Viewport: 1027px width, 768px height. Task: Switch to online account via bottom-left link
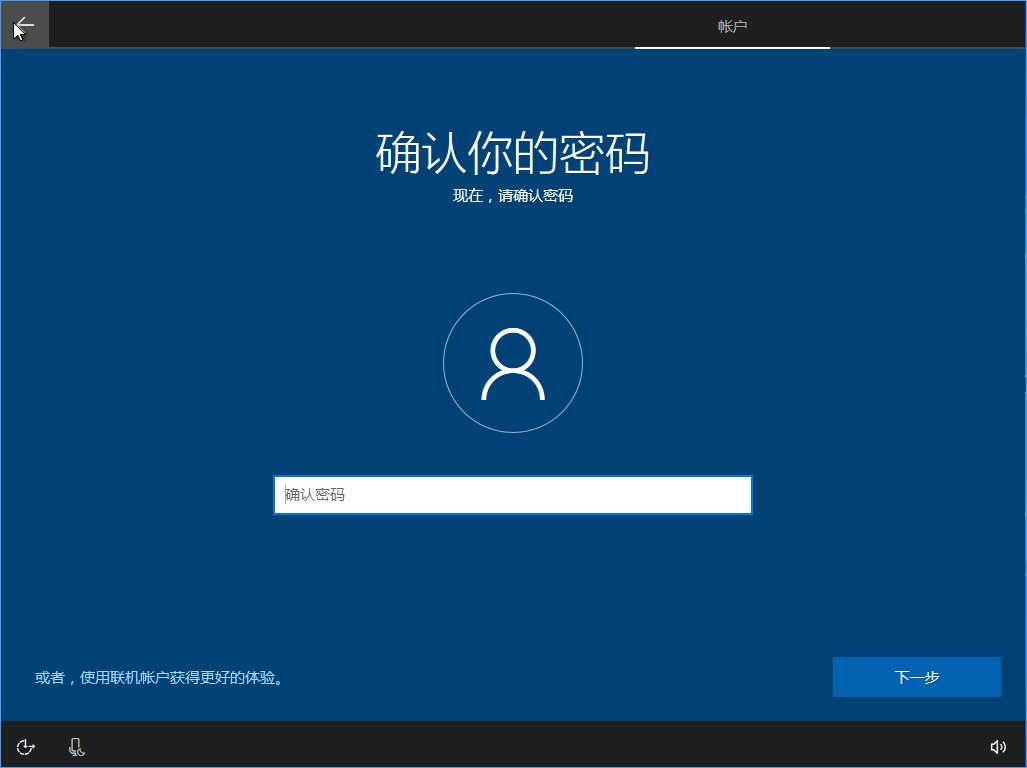(x=160, y=678)
